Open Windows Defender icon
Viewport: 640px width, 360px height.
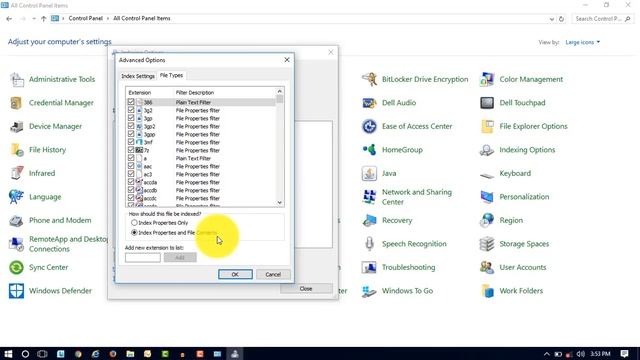click(17, 291)
